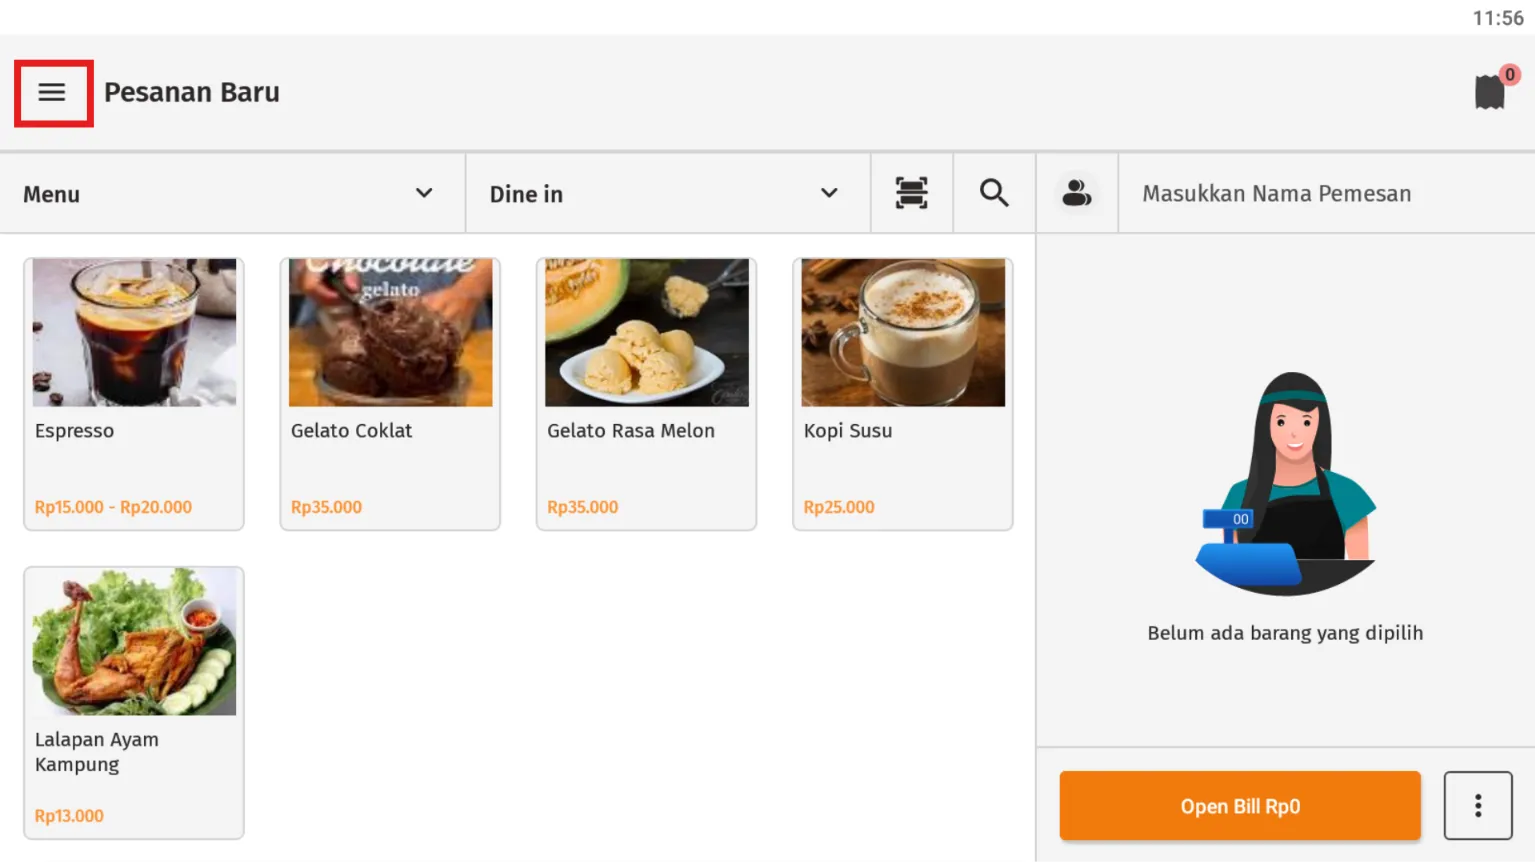Click the cashier illustration in empty cart
The image size is (1535, 862).
point(1286,484)
